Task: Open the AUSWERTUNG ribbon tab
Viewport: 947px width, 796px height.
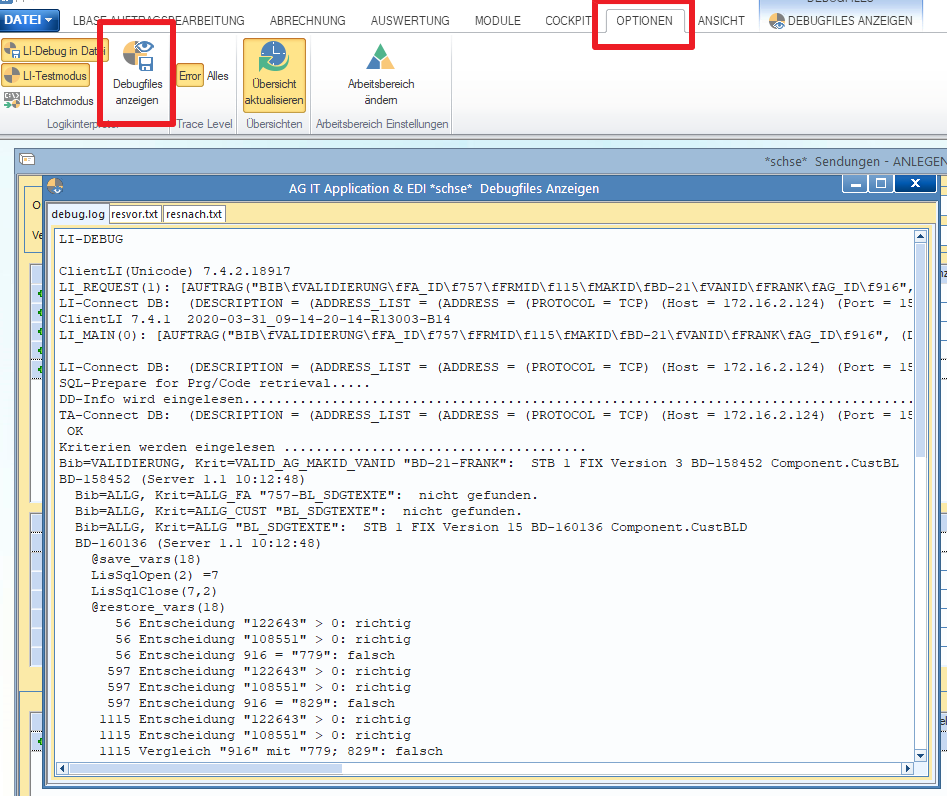Action: [x=410, y=21]
